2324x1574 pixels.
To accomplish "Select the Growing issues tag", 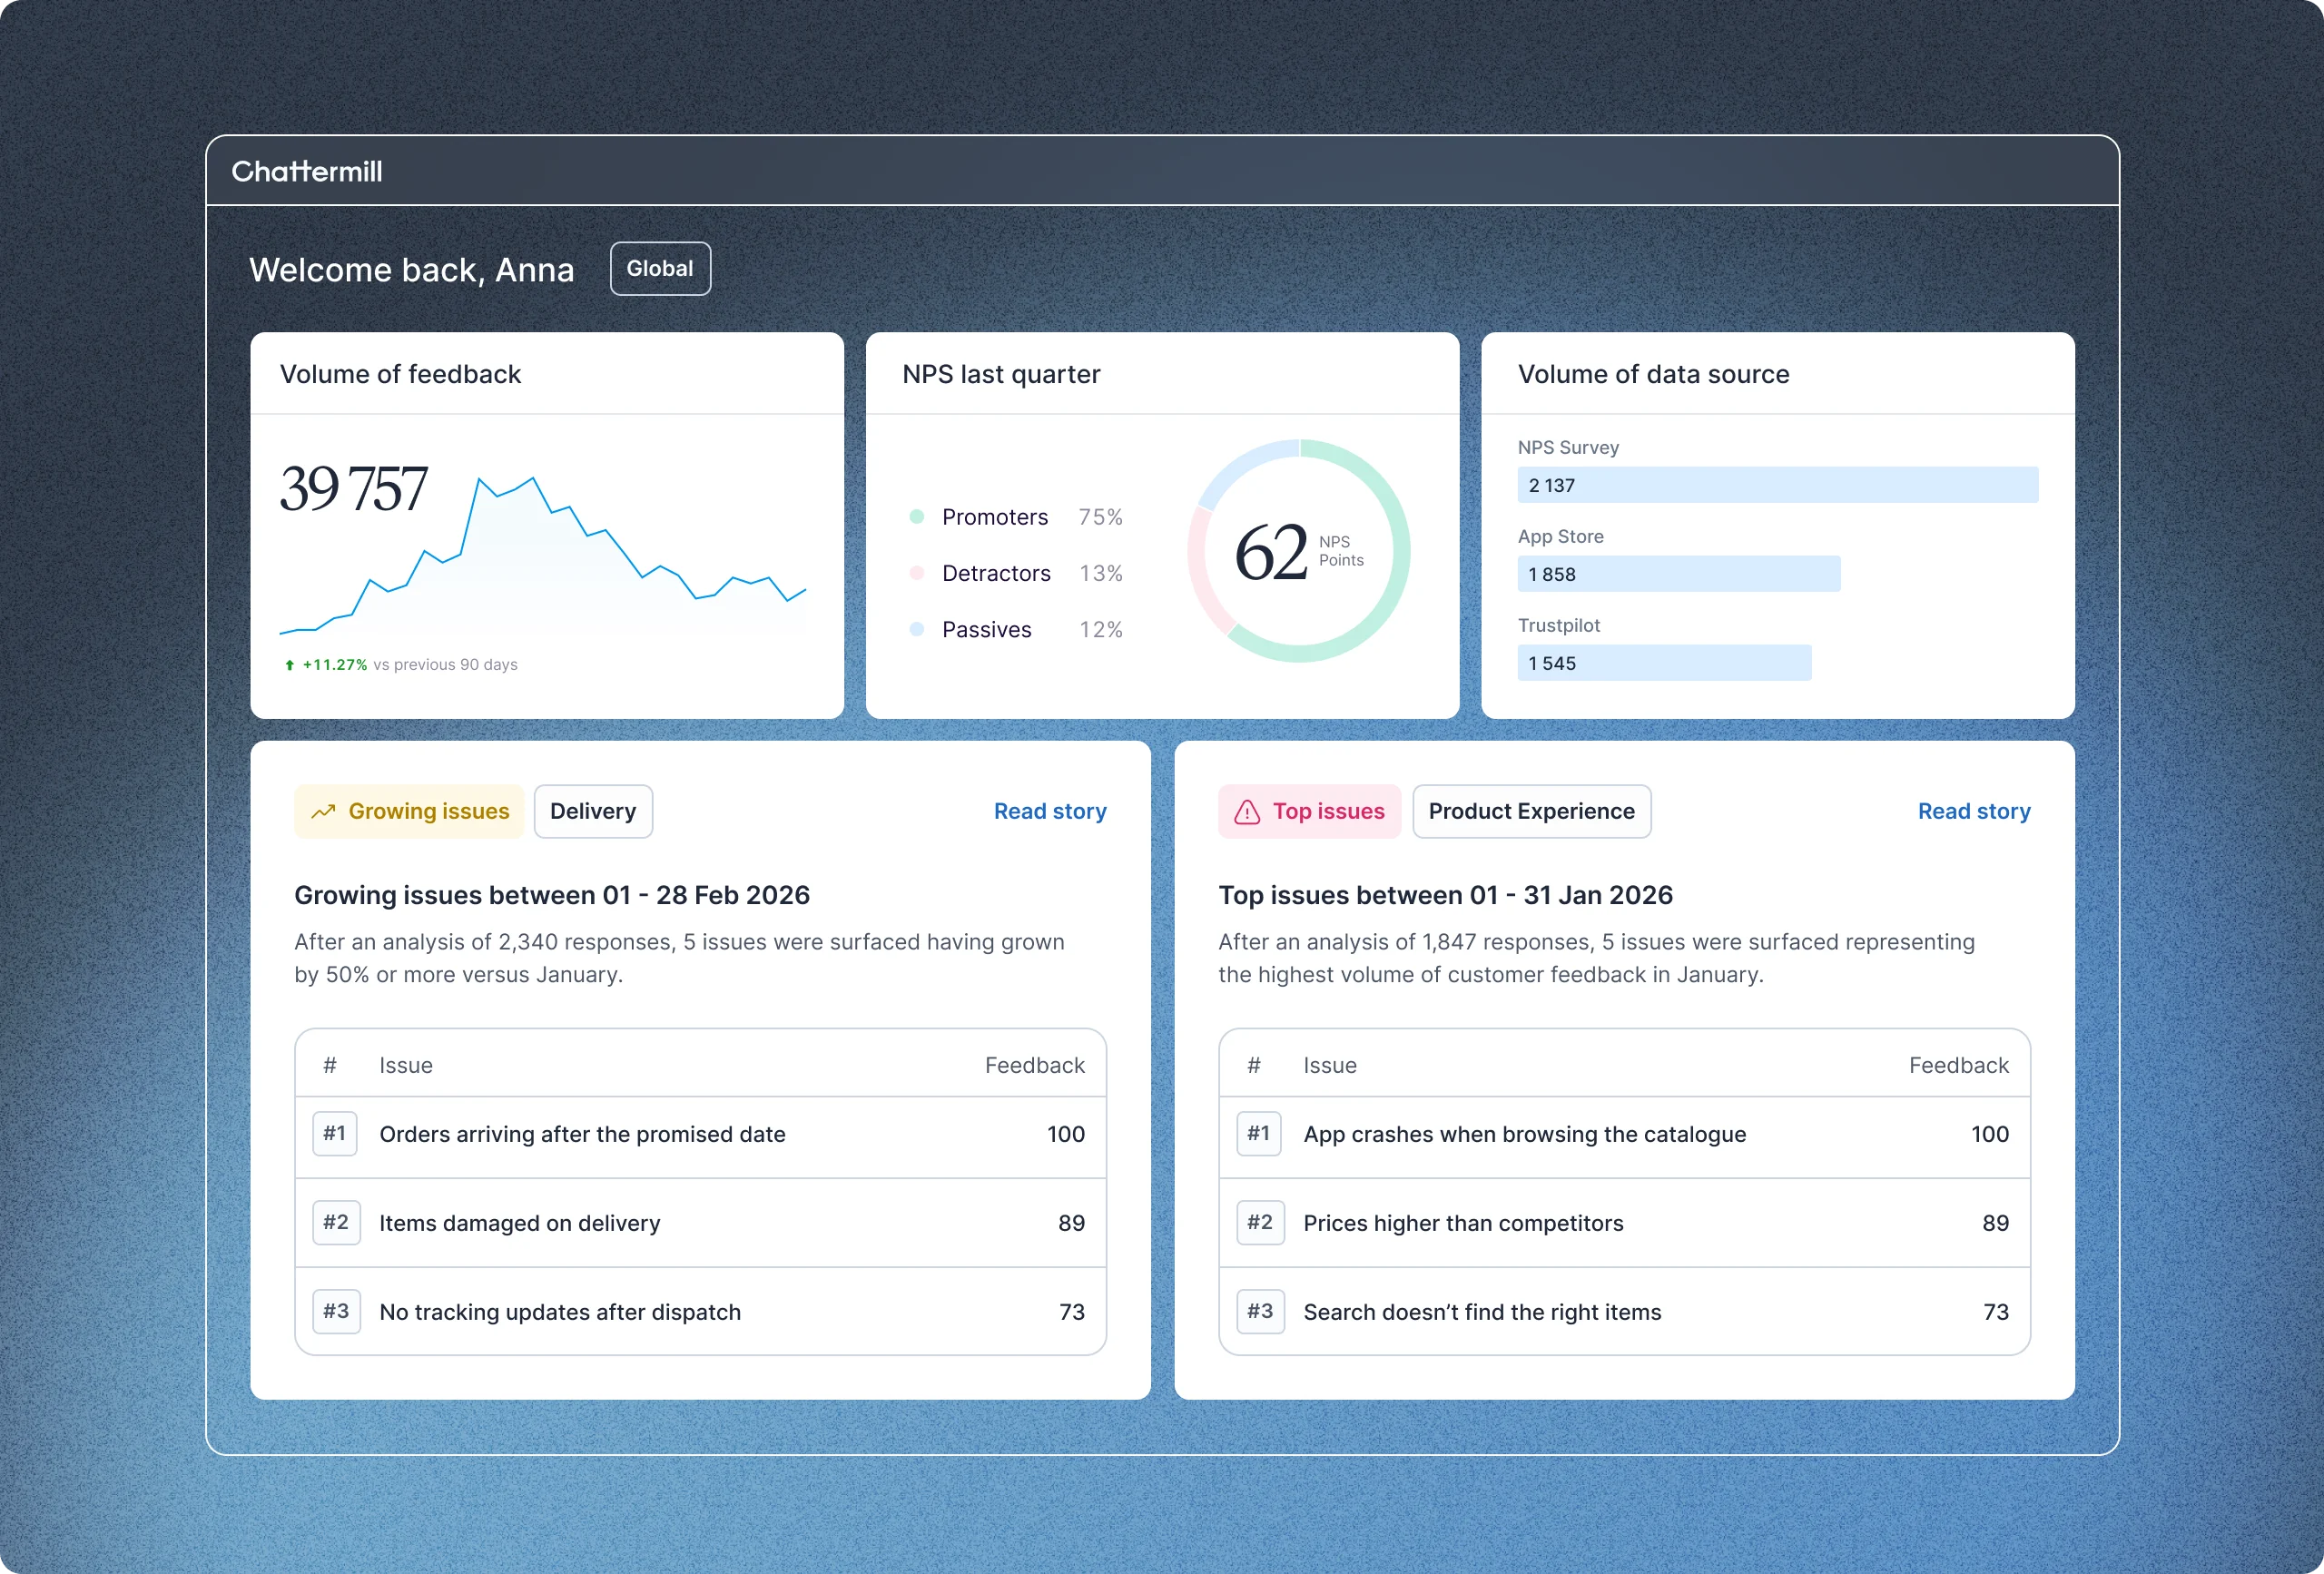I will 409,812.
